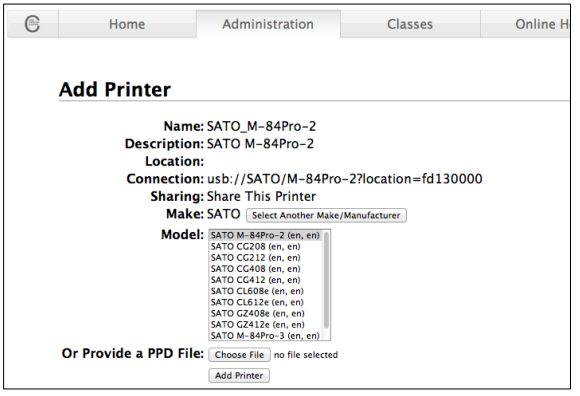Click the 'no file selected' label
580x396 pixels.
tap(306, 355)
